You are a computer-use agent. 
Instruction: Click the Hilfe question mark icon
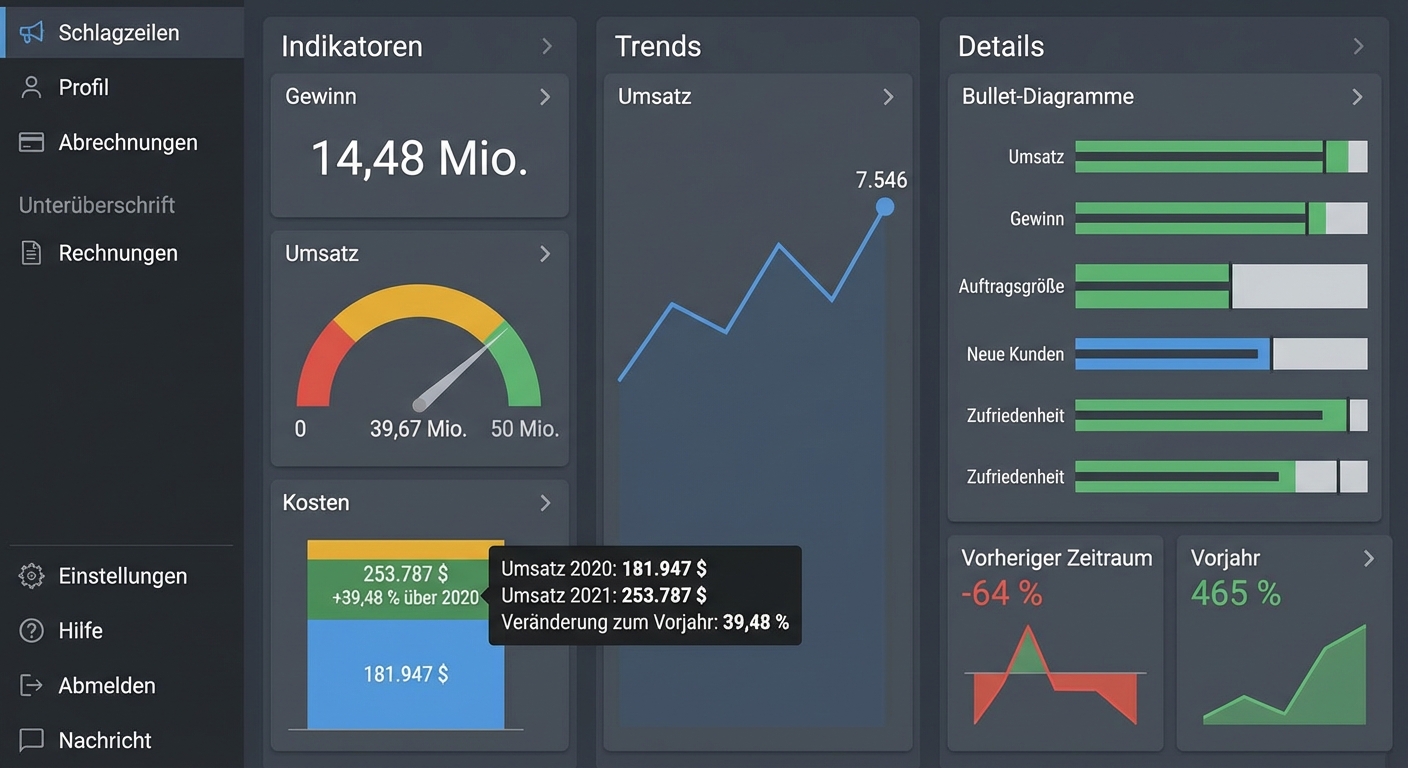(x=32, y=631)
